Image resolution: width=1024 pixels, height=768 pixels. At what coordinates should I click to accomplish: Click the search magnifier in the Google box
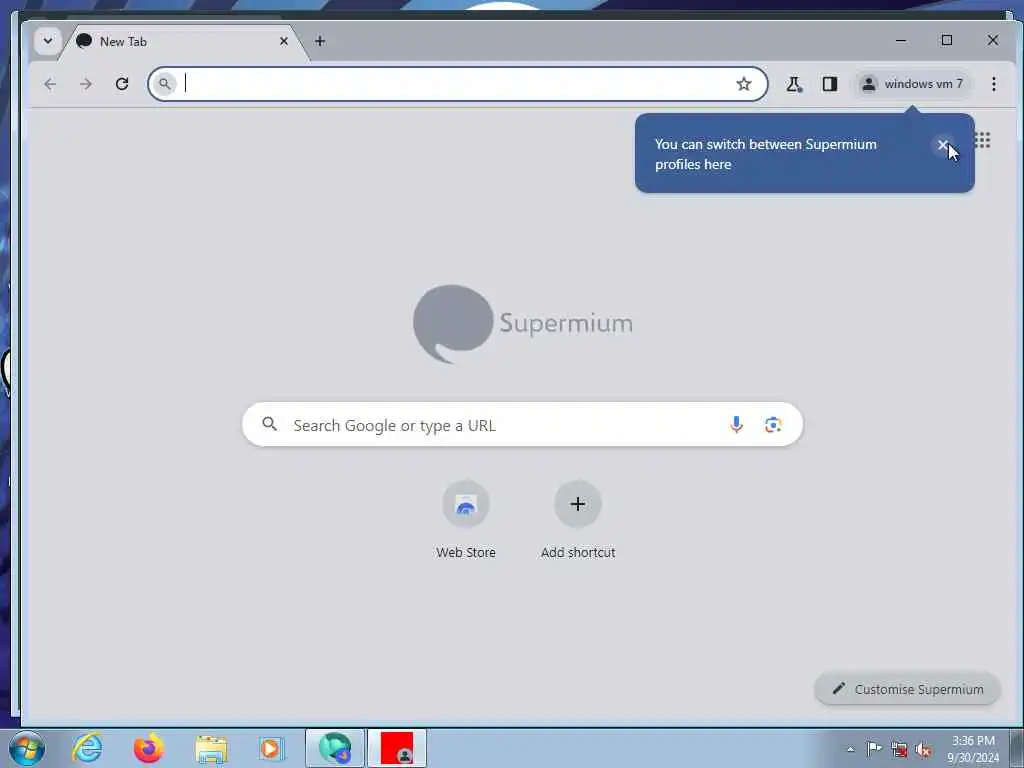point(270,424)
